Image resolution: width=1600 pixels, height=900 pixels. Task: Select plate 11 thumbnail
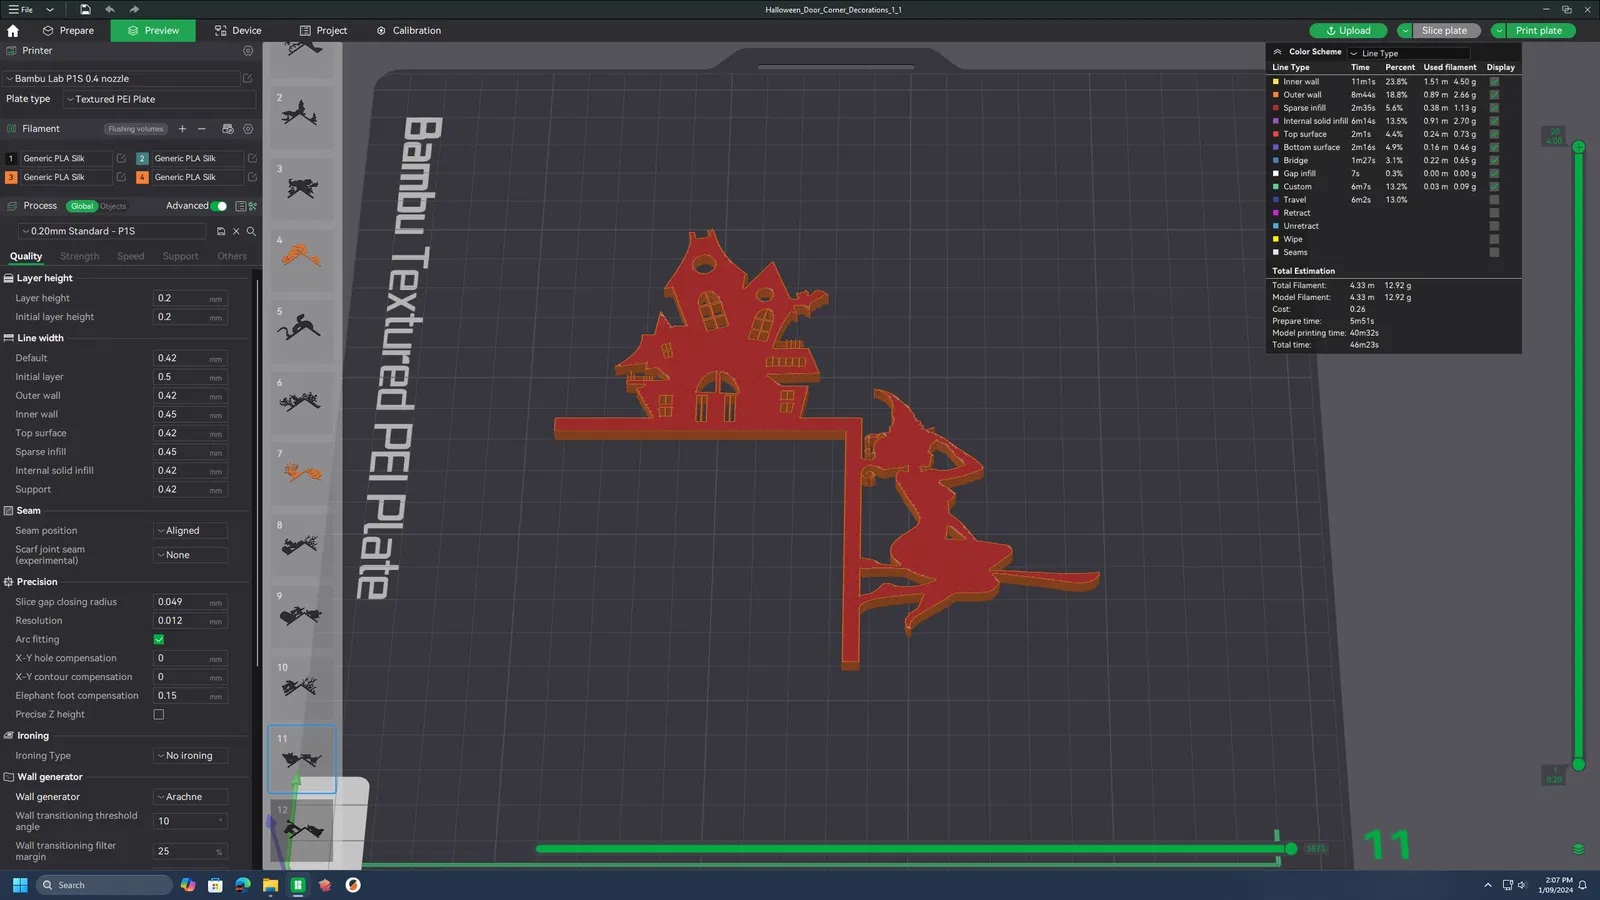coord(302,759)
